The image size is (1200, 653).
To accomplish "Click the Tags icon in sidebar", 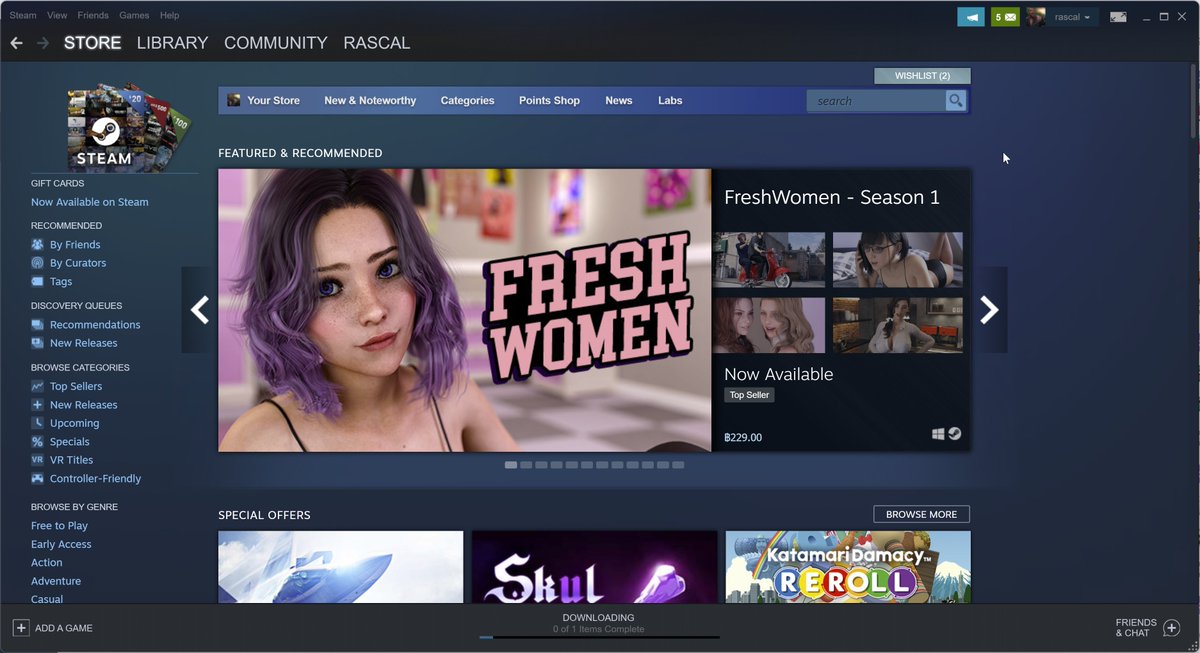I will click(x=37, y=282).
